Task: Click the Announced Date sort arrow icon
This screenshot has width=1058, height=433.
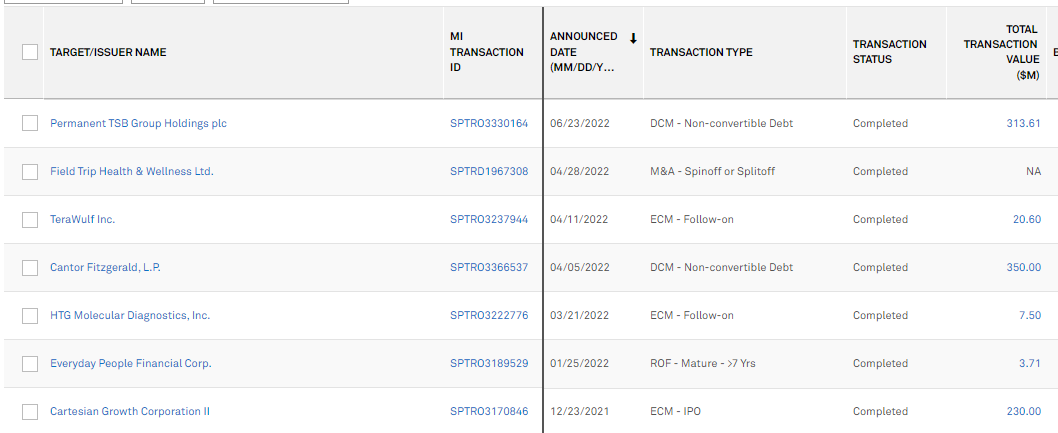Action: 633,39
